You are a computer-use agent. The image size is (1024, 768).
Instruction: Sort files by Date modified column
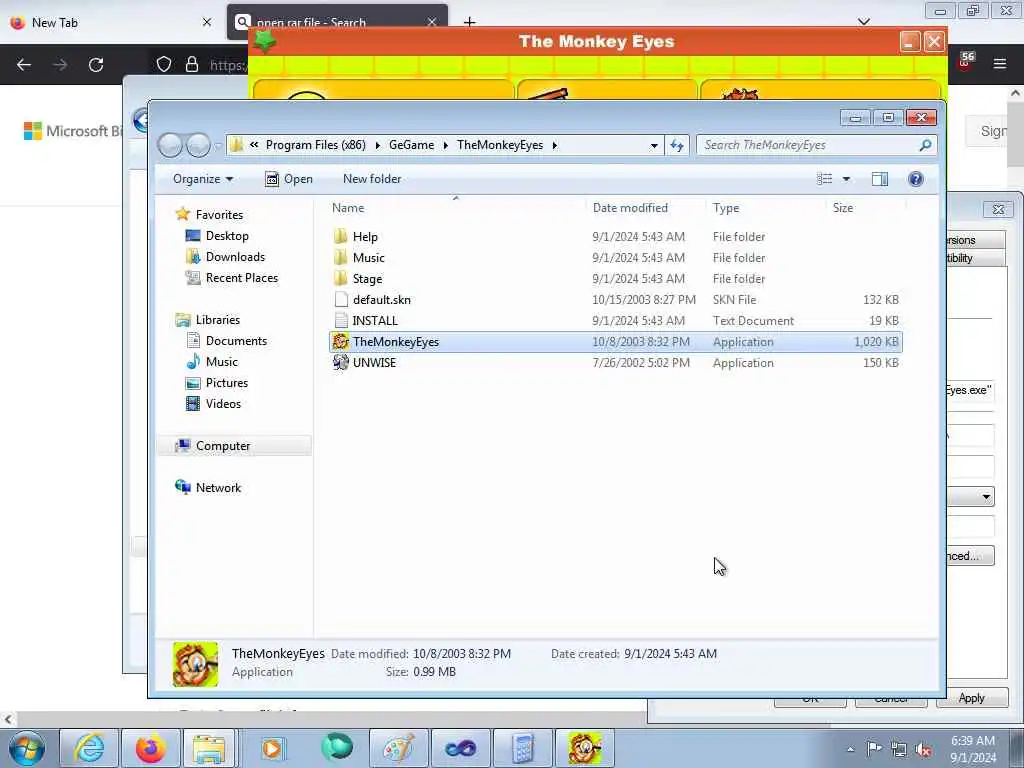630,208
